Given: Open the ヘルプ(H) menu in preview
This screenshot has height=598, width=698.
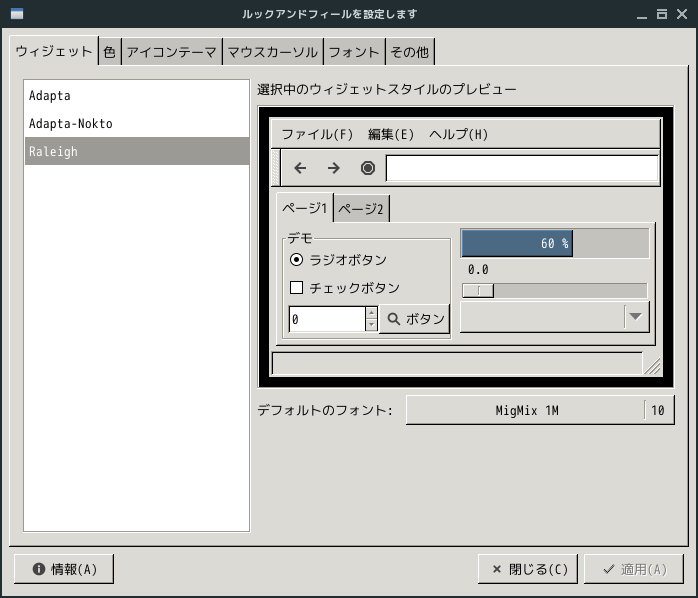Looking at the screenshot, I should point(459,134).
